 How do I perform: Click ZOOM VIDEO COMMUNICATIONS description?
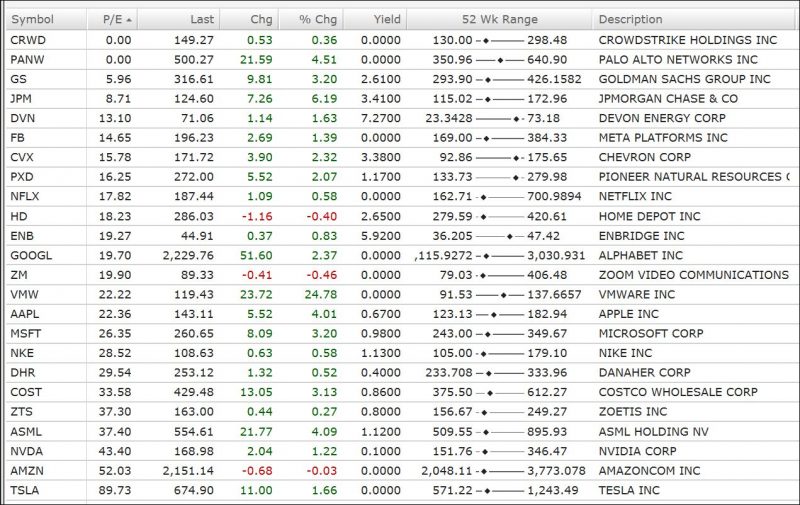pos(694,274)
